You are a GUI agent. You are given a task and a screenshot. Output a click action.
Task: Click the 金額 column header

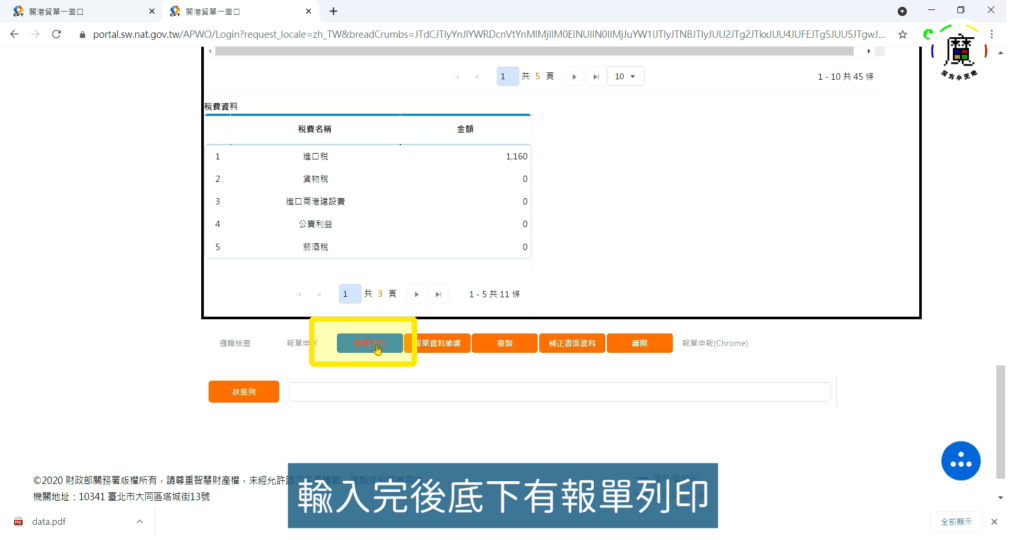[465, 129]
